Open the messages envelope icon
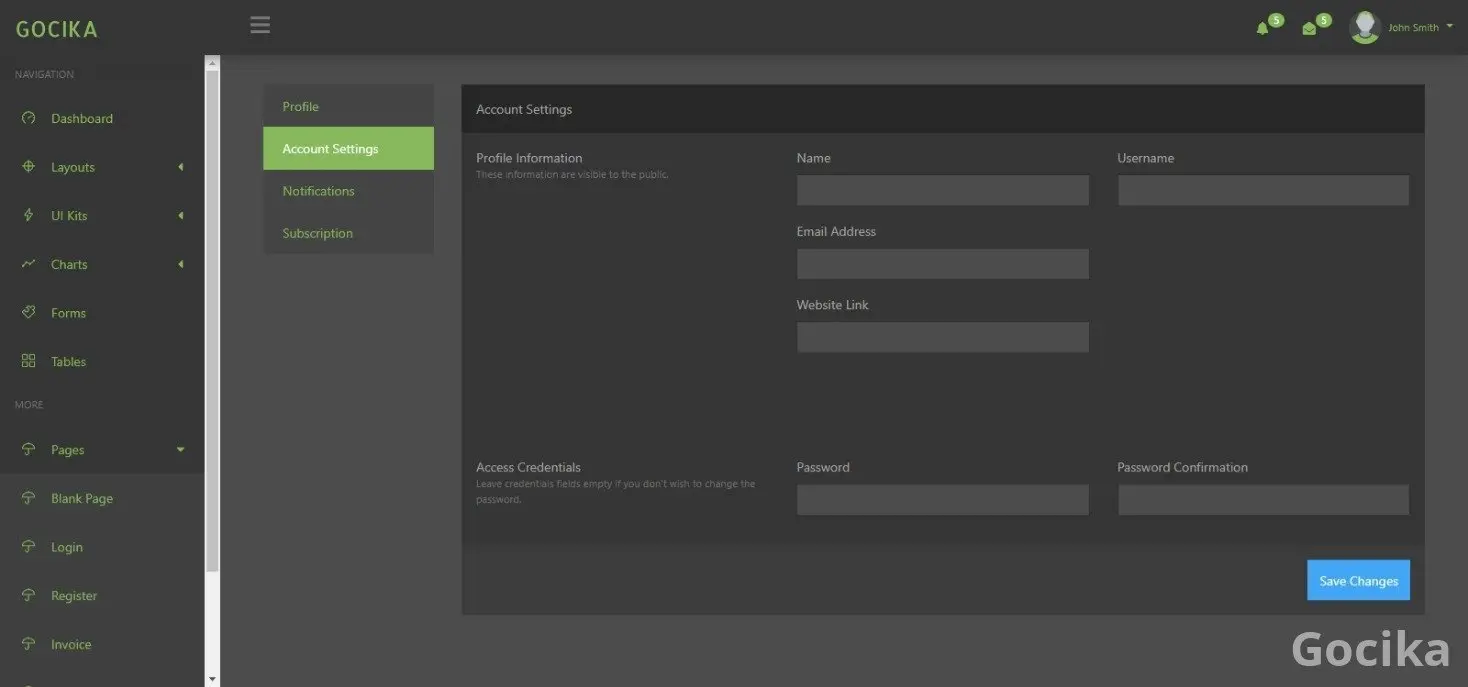Image resolution: width=1468 pixels, height=687 pixels. [1309, 28]
